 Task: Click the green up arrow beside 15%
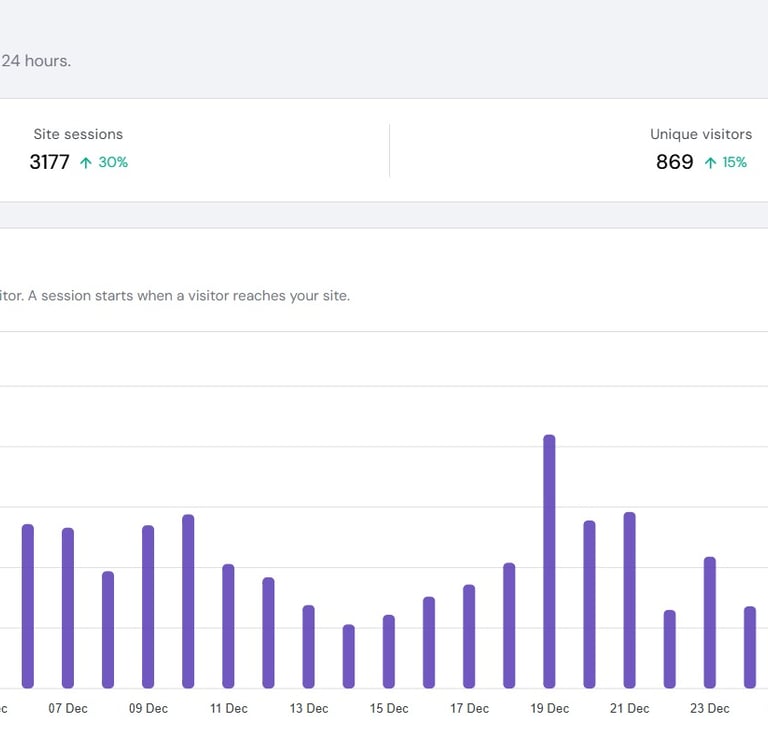tap(710, 163)
